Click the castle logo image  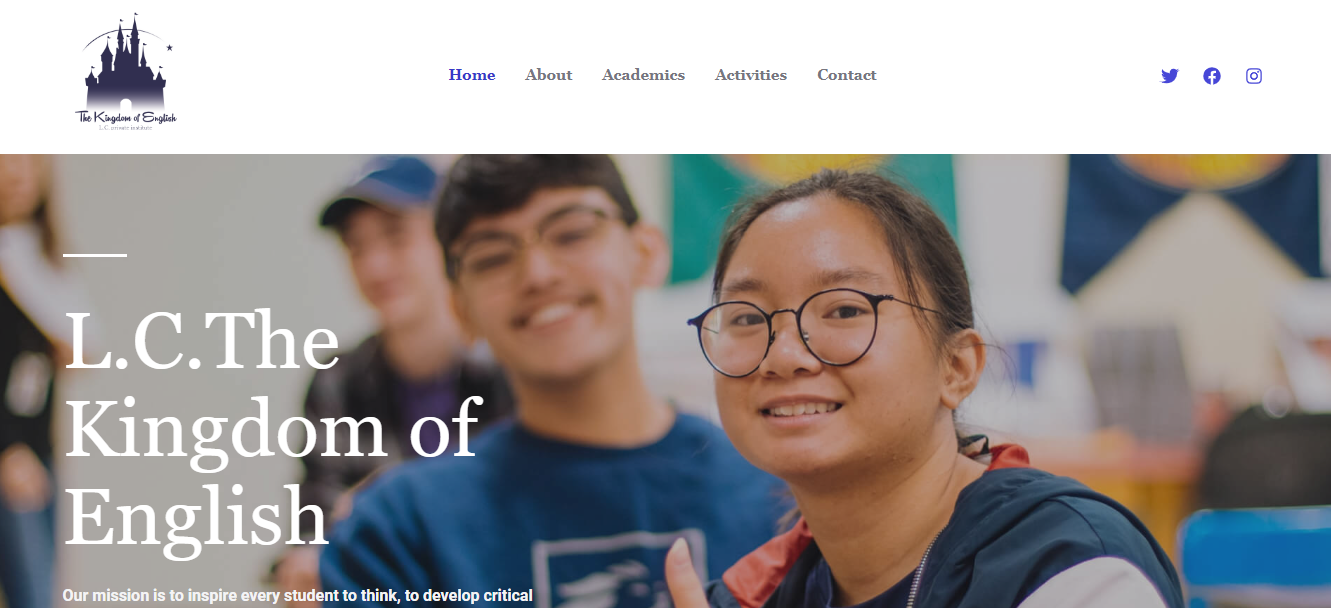[126, 76]
